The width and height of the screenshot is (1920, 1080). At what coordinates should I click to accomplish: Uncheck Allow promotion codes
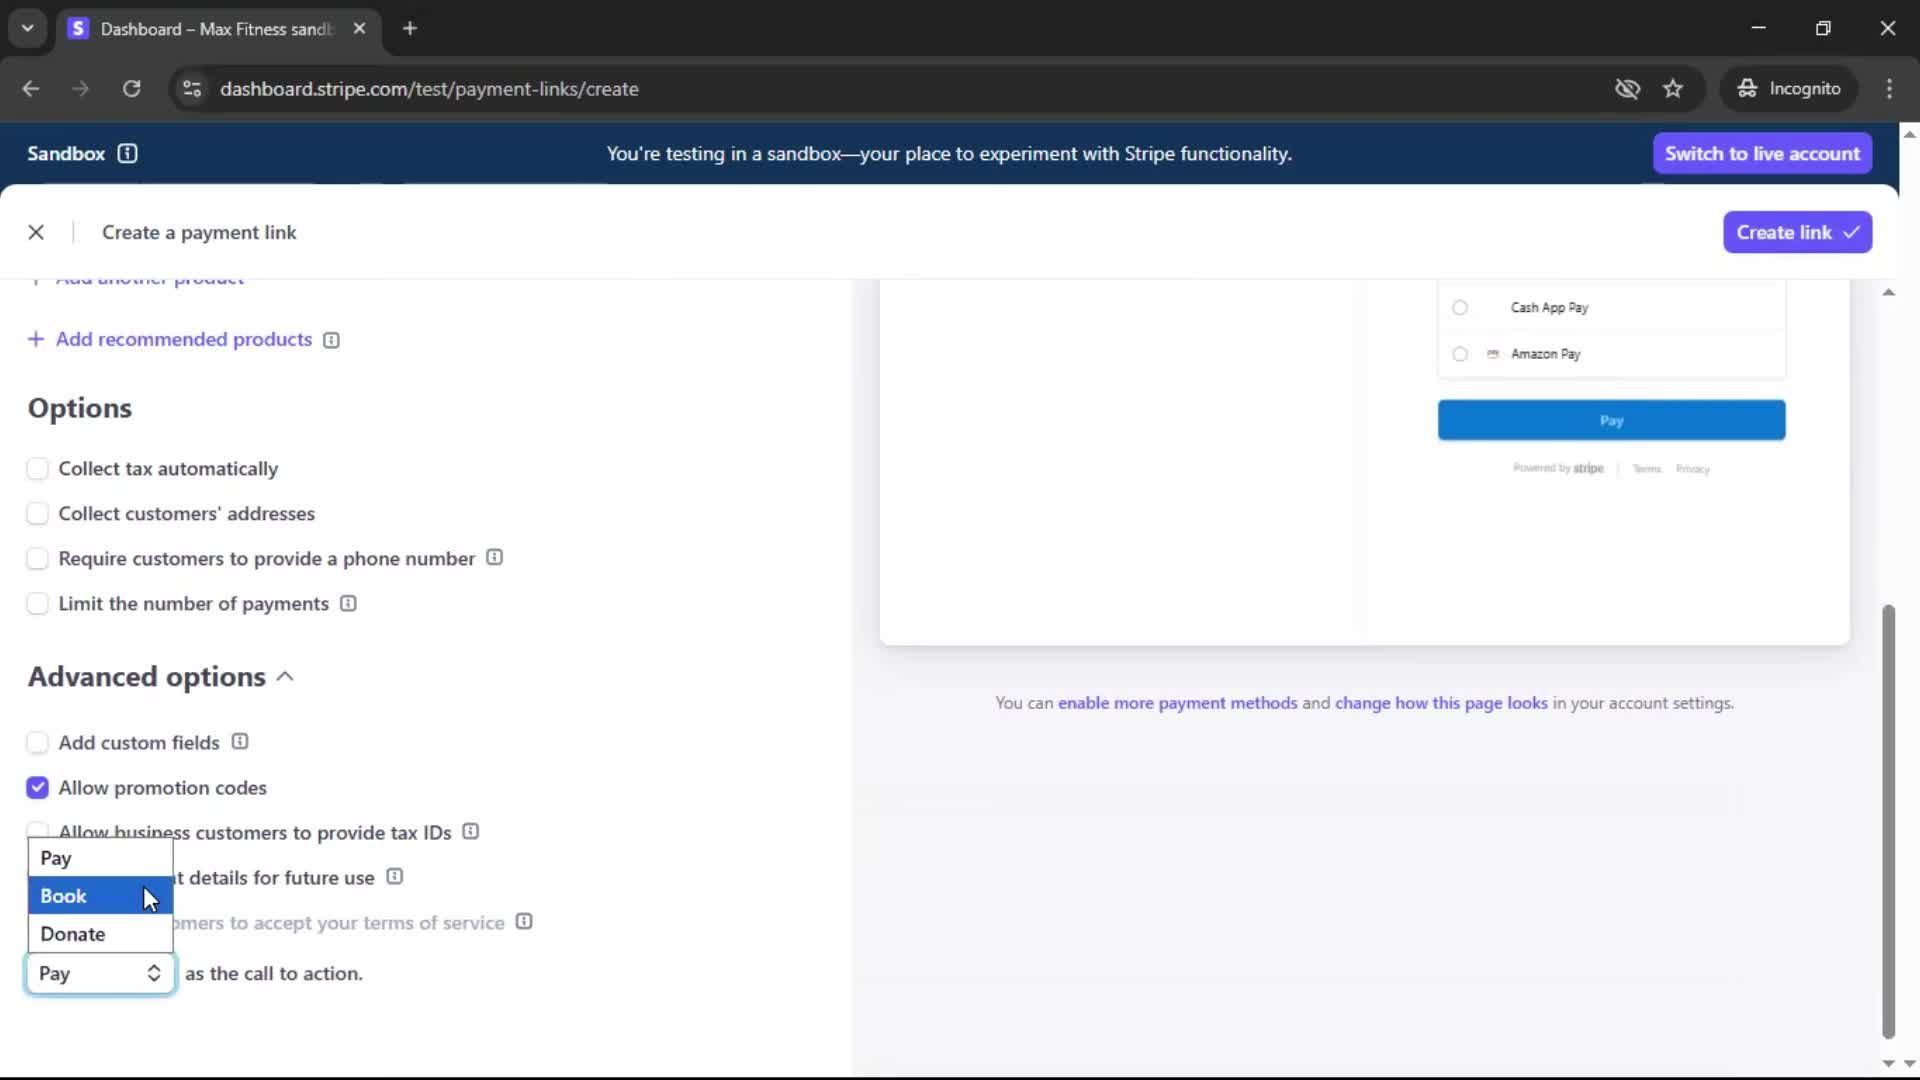point(38,788)
